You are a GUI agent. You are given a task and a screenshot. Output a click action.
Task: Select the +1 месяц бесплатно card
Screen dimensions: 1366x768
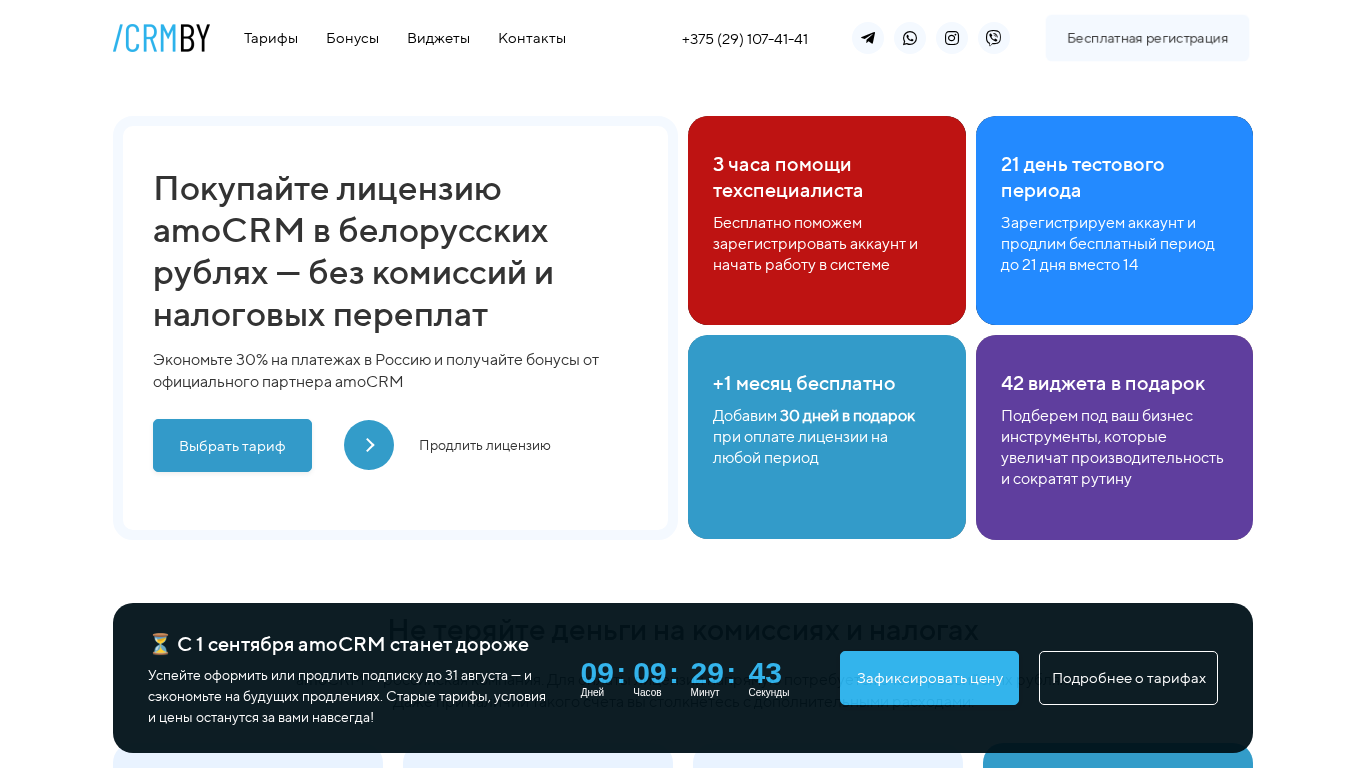(827, 437)
